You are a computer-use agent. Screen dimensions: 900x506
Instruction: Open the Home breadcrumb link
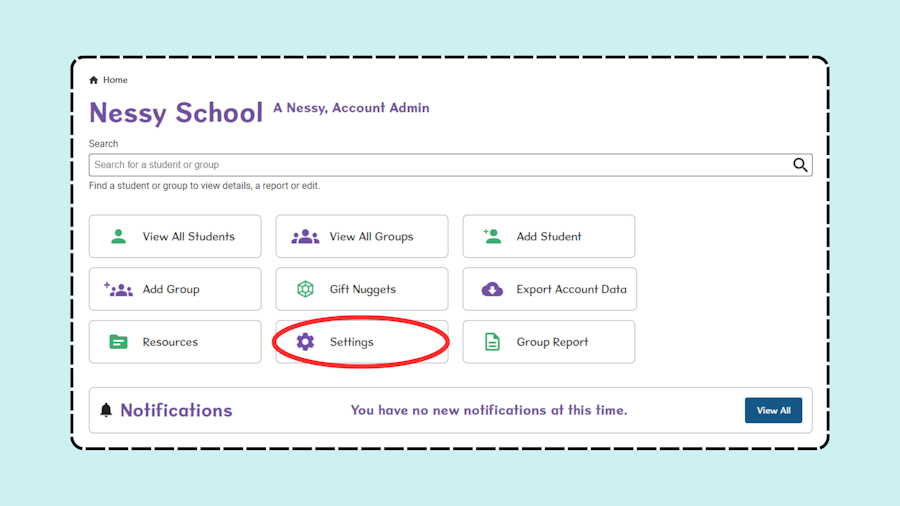[115, 80]
